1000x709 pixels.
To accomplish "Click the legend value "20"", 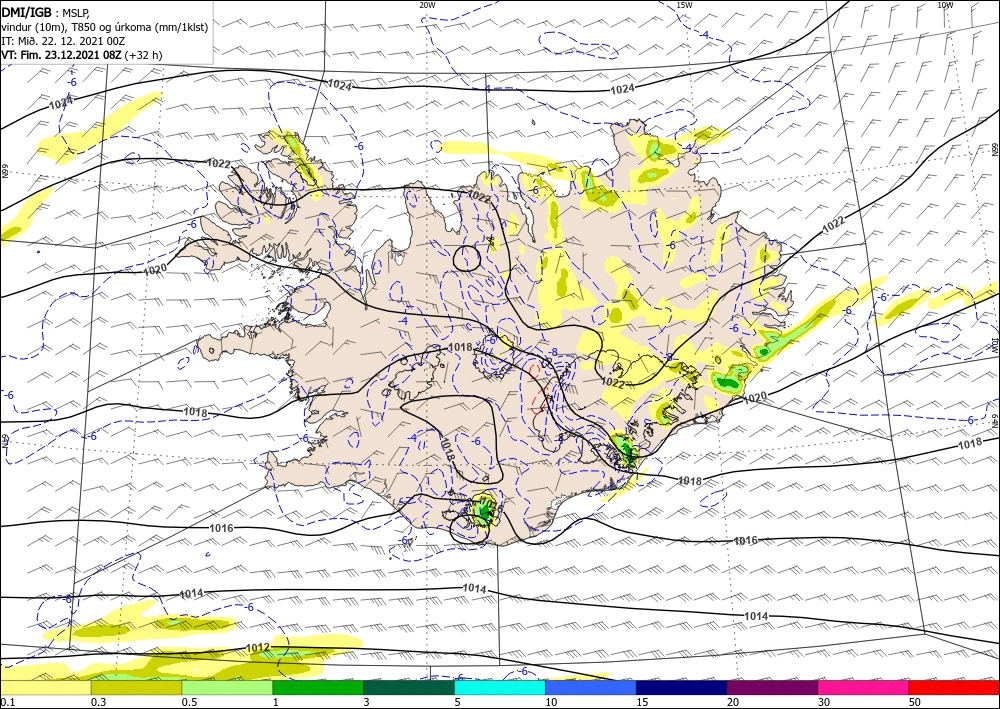I will (x=733, y=702).
